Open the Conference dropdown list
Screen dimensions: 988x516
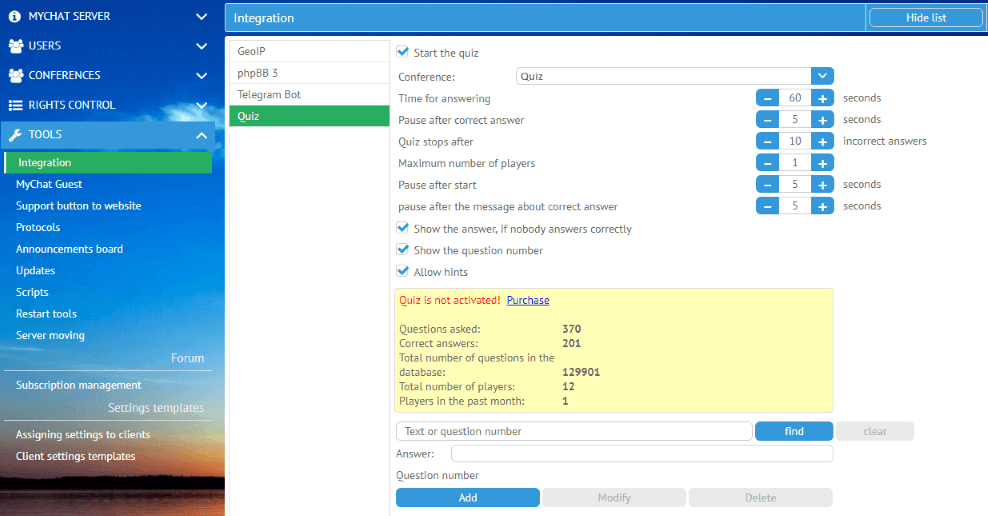click(821, 76)
